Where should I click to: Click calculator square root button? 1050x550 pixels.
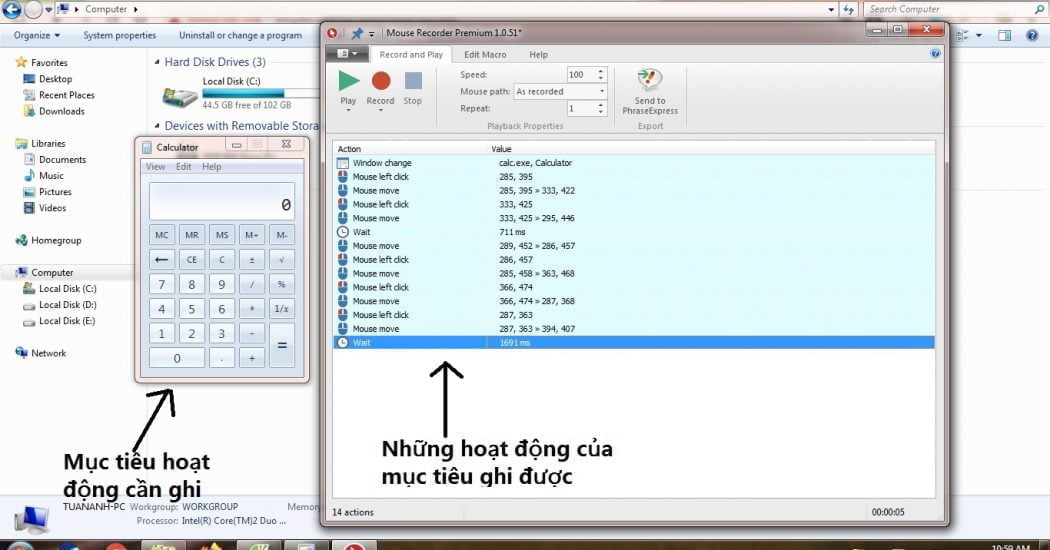pyautogui.click(x=282, y=259)
